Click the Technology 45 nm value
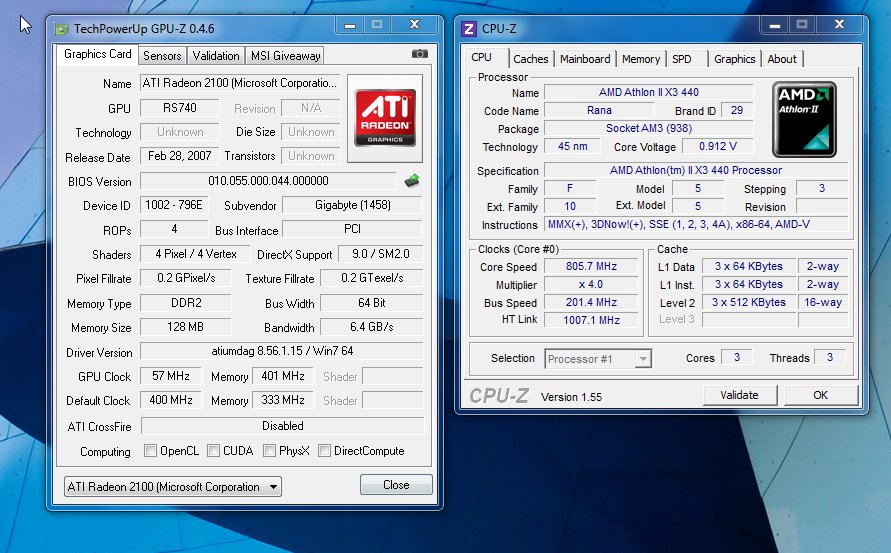 coord(572,146)
